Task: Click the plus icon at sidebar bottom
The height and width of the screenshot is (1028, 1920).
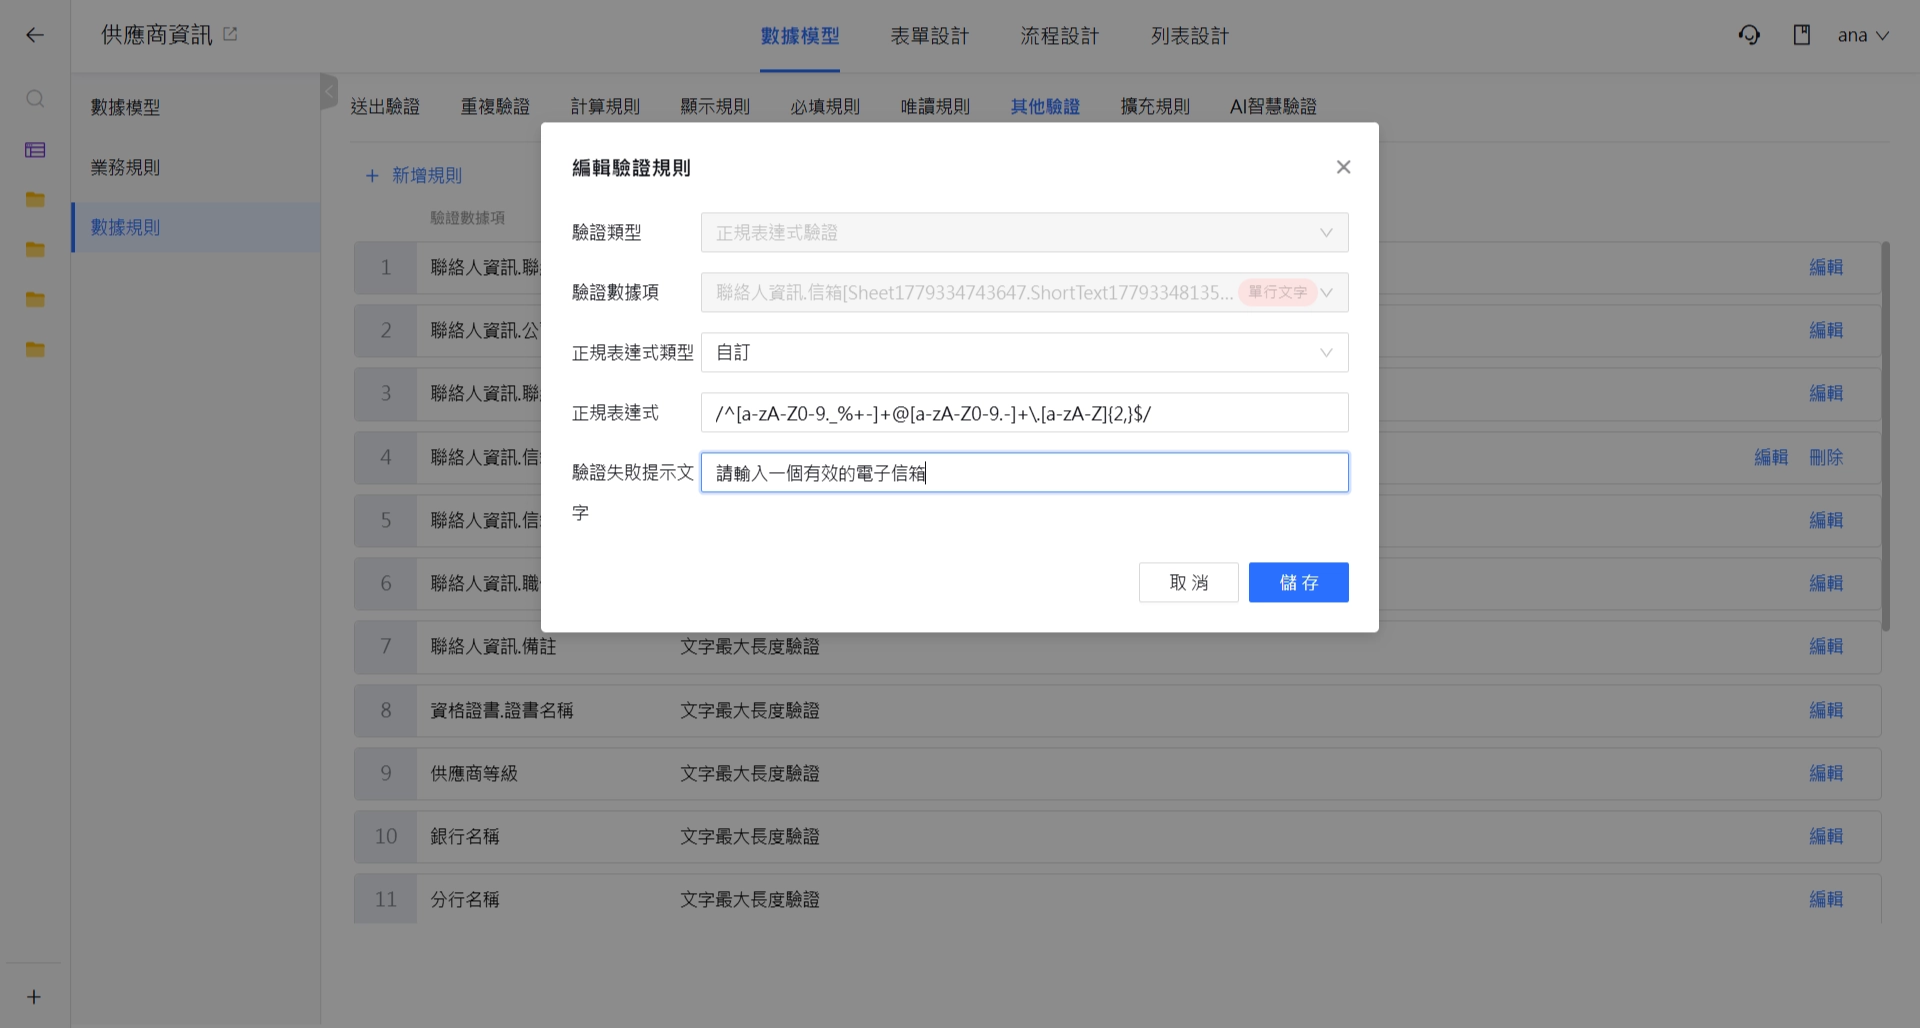Action: pyautogui.click(x=34, y=997)
